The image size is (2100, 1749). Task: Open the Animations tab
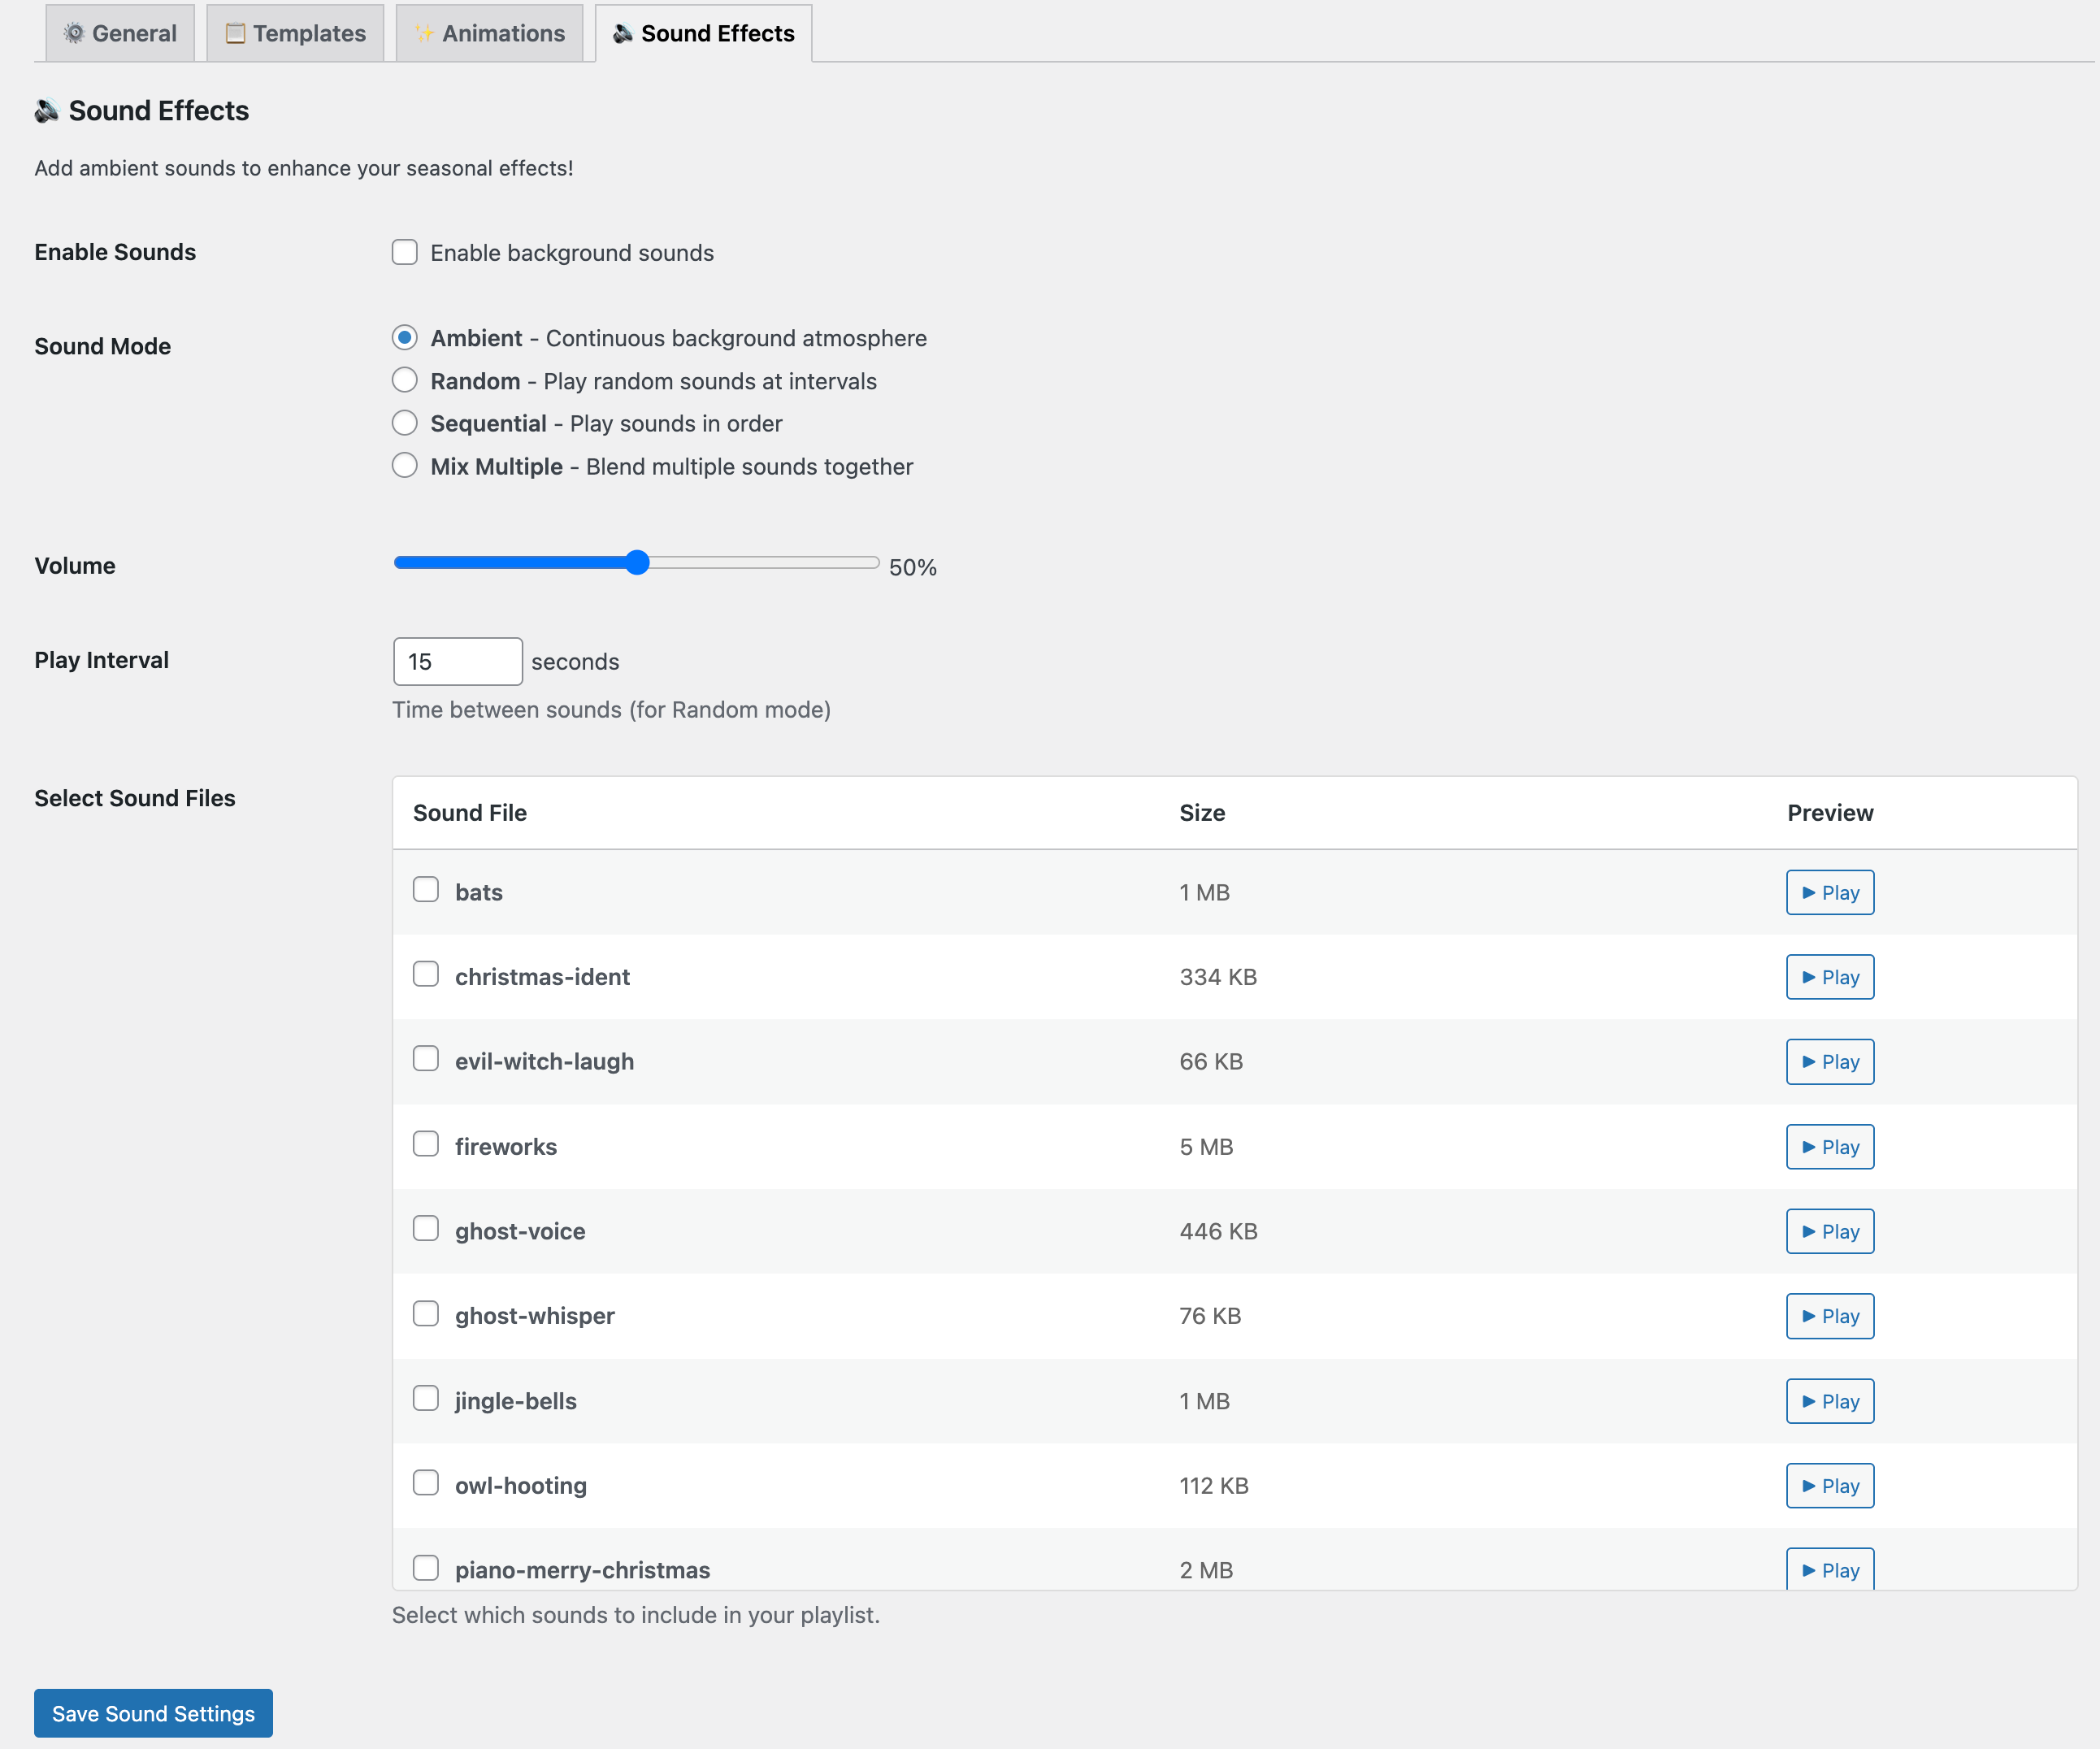point(489,32)
